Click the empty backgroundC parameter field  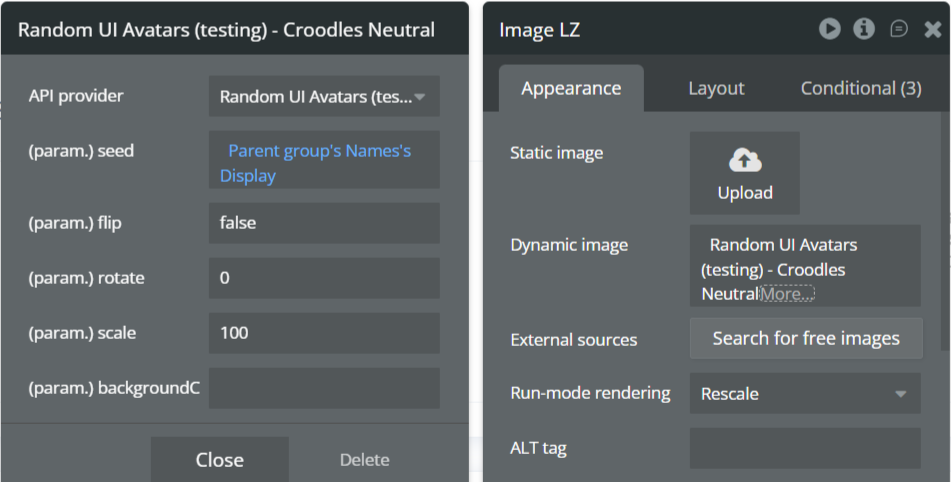click(x=324, y=388)
